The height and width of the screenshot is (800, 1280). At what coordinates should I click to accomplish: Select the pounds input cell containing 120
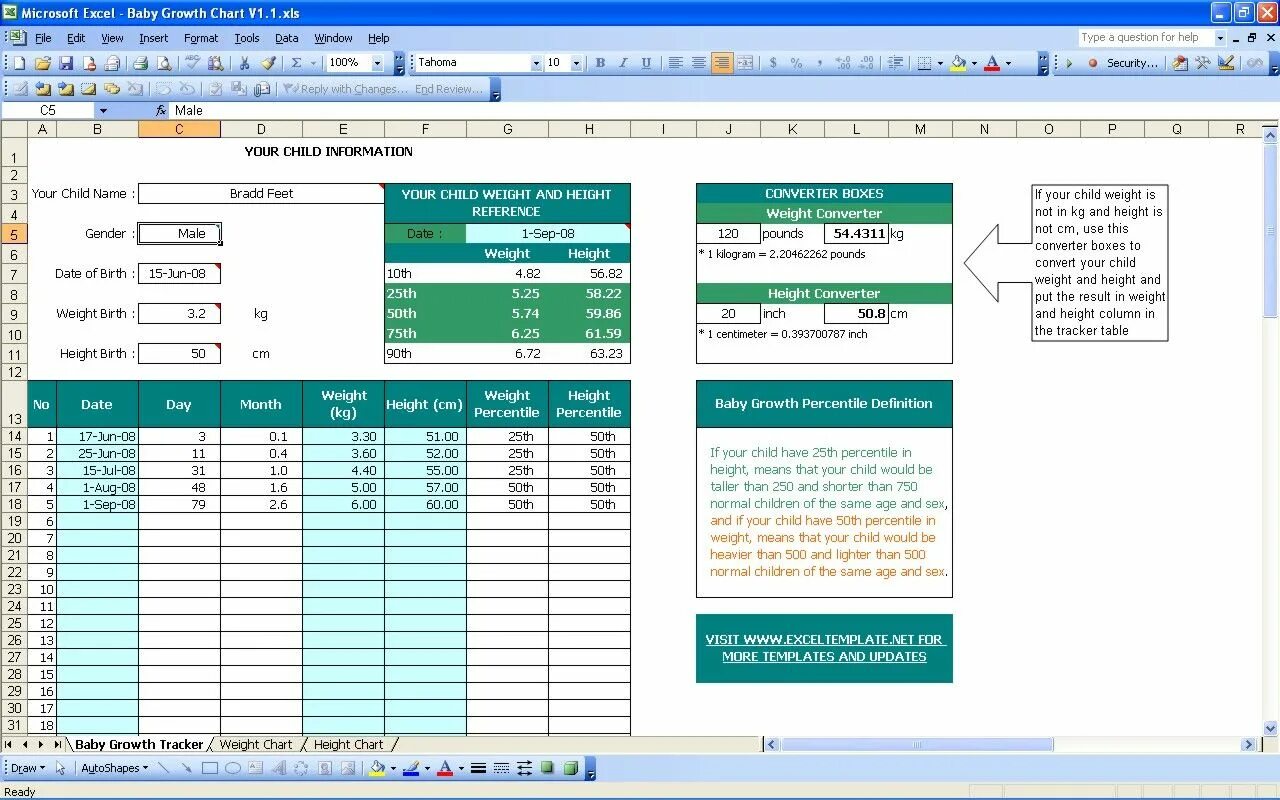[728, 234]
